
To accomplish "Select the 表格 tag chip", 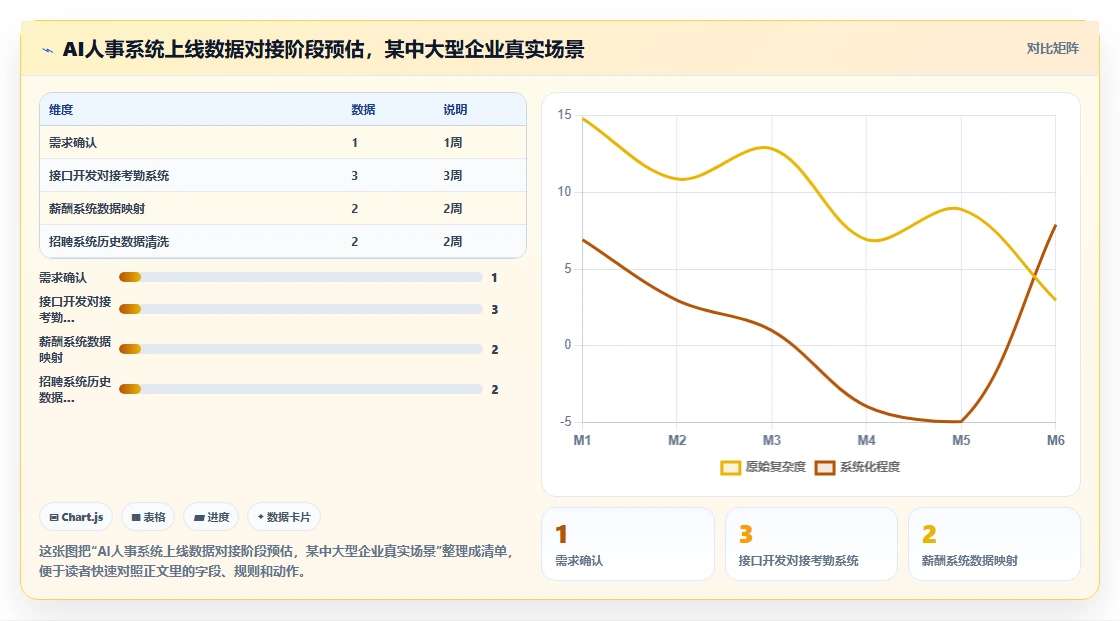I will pos(148,517).
